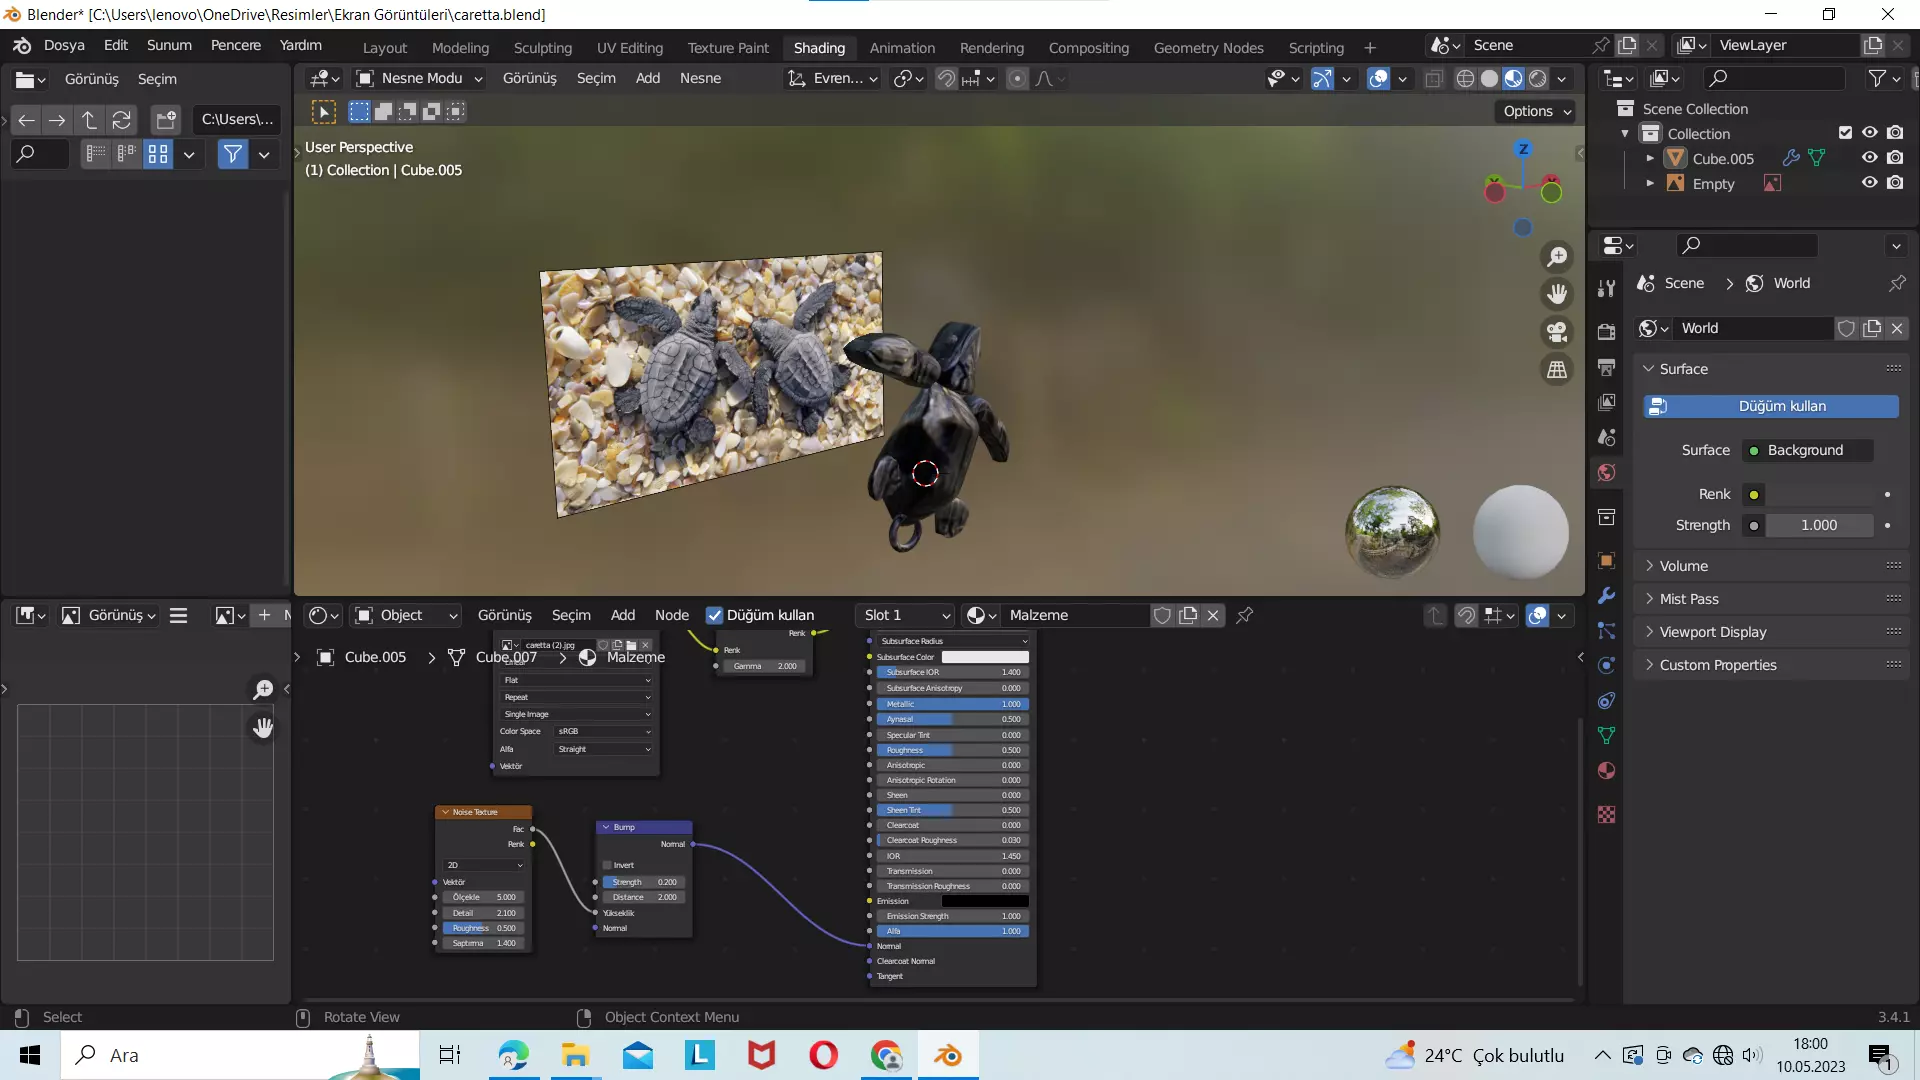Open the viewport Options button

(x=1537, y=111)
